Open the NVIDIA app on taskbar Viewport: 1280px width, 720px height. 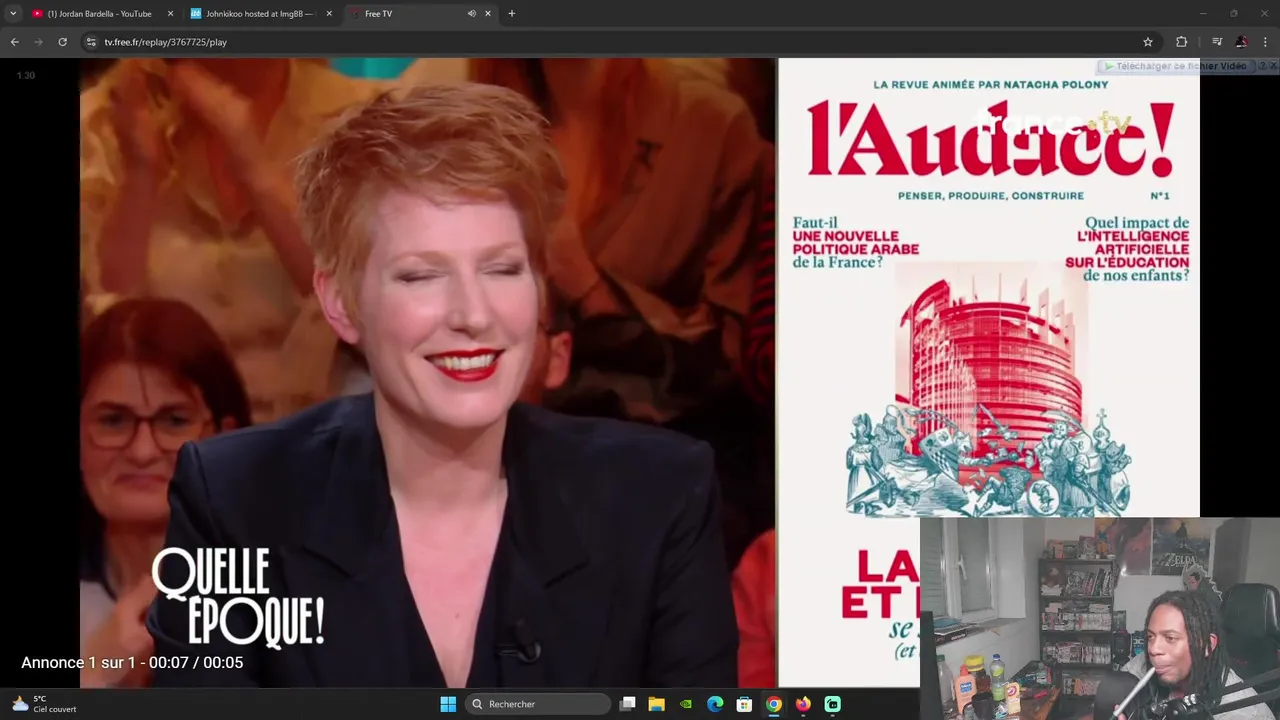(686, 704)
